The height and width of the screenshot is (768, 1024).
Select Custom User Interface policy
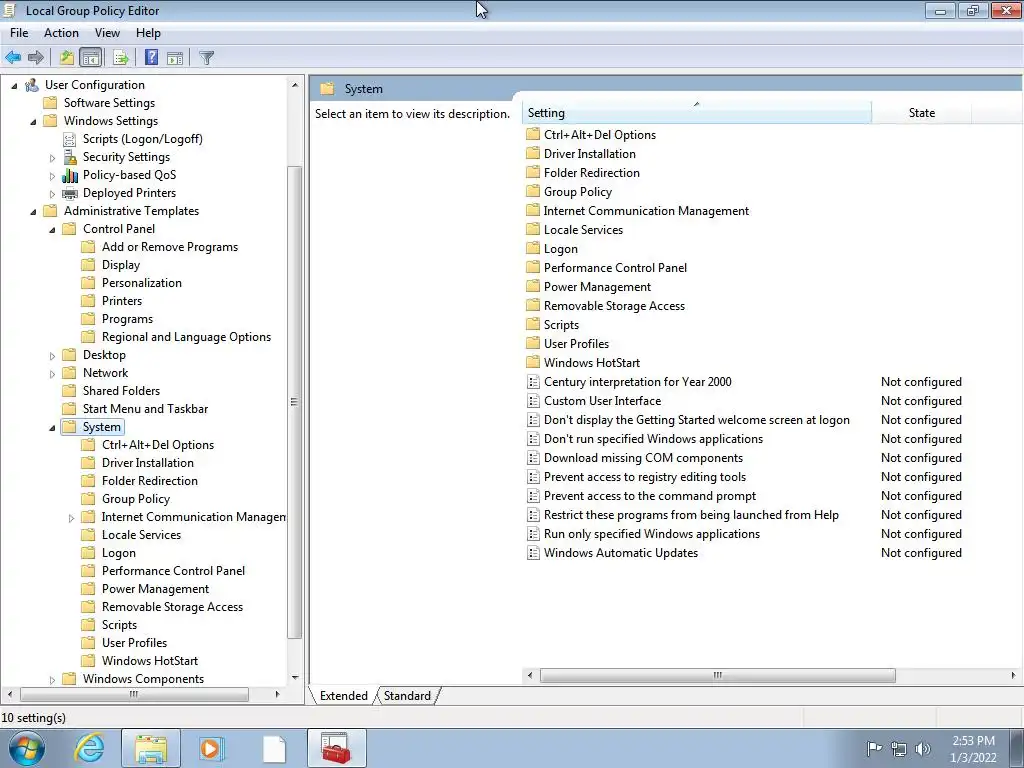(x=602, y=400)
